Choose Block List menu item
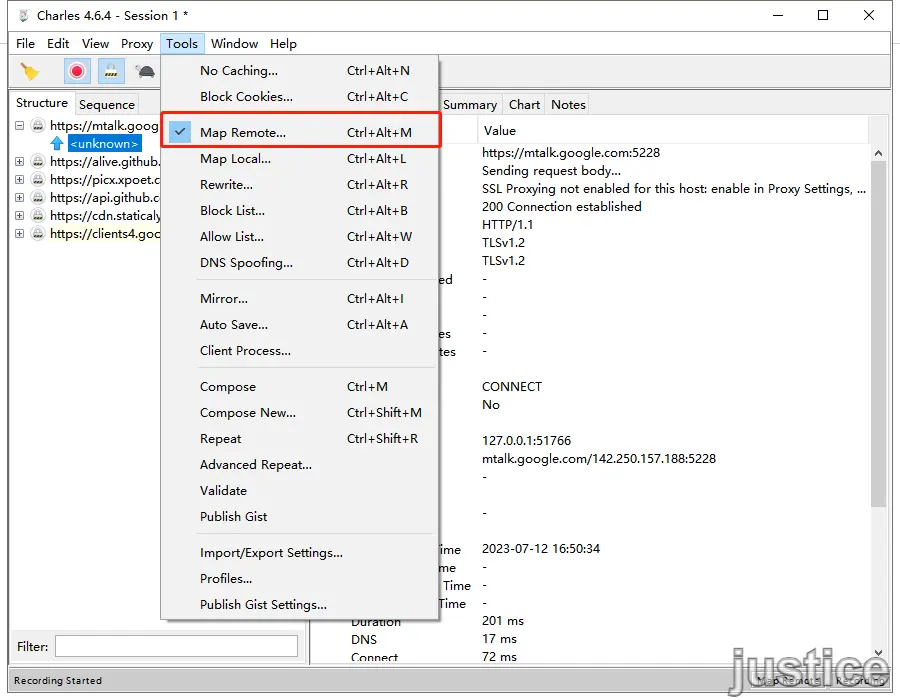The image size is (900, 700). 301,211
